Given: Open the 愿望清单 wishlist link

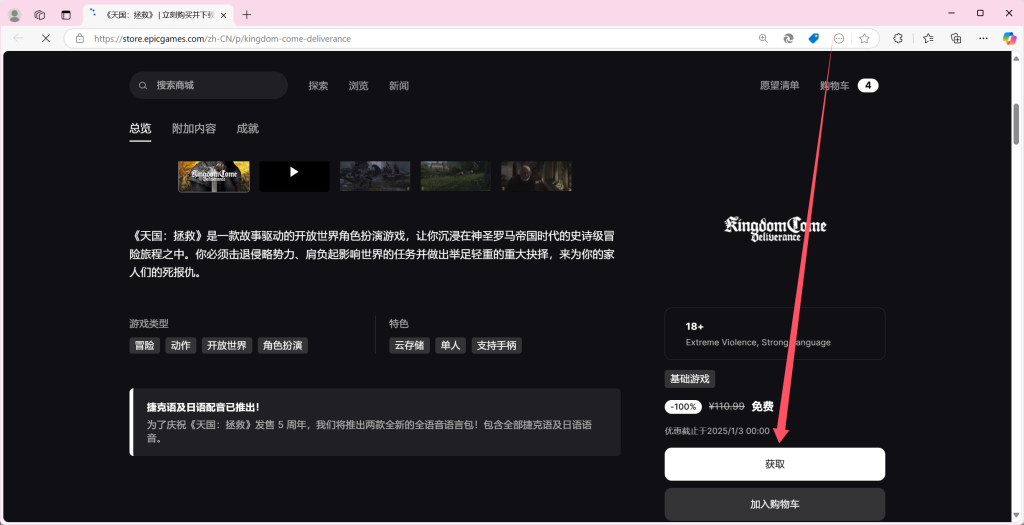Looking at the screenshot, I should [x=780, y=86].
